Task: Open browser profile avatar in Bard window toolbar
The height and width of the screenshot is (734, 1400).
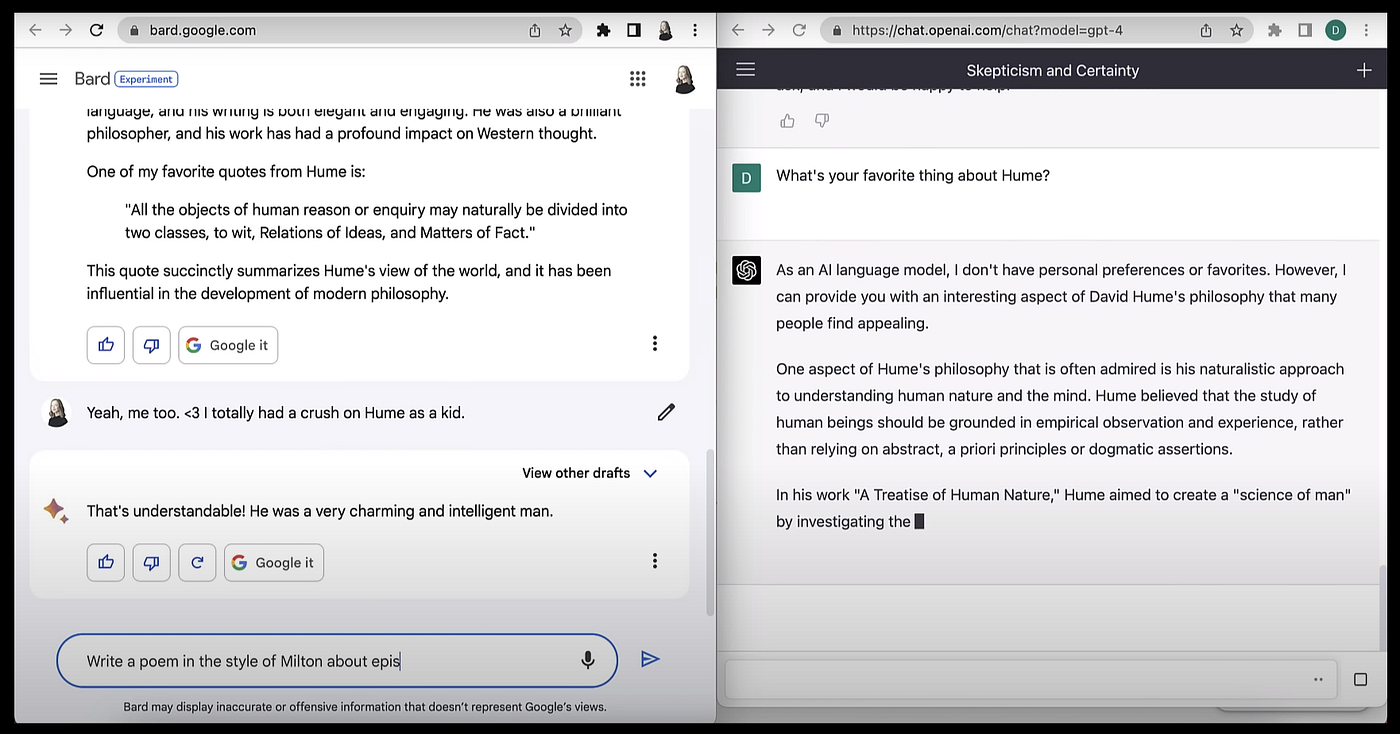Action: [x=665, y=31]
